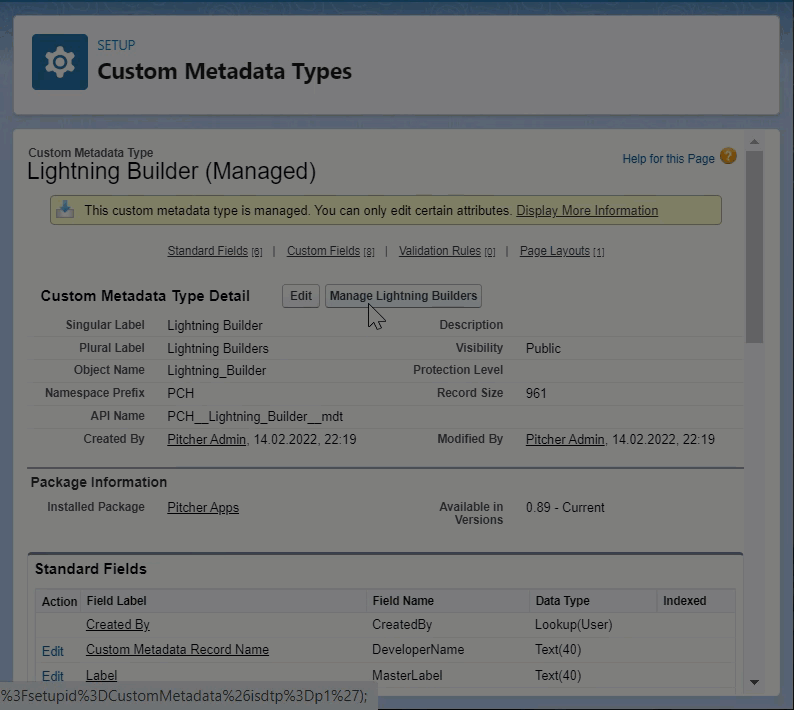
Task: Jump to Page Layouts section link
Action: 555,251
